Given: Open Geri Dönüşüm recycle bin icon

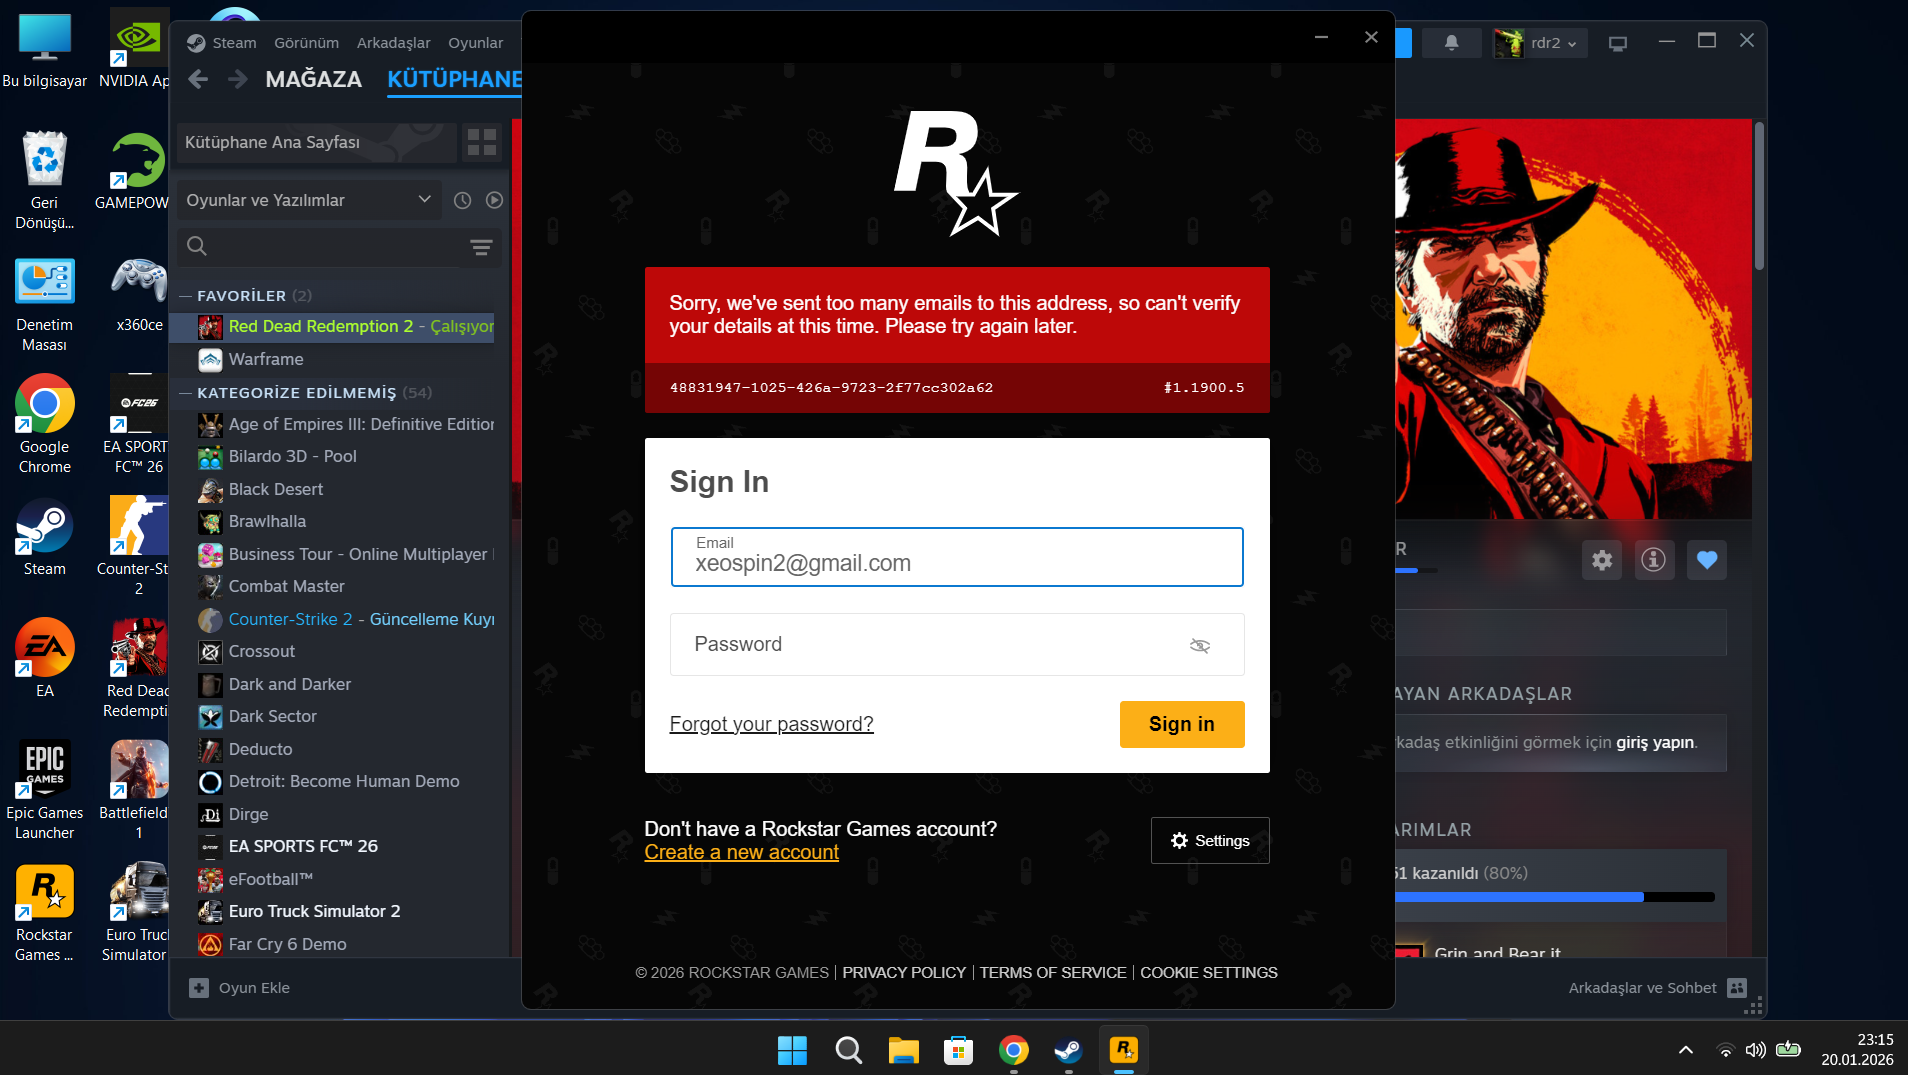Looking at the screenshot, I should click(45, 181).
